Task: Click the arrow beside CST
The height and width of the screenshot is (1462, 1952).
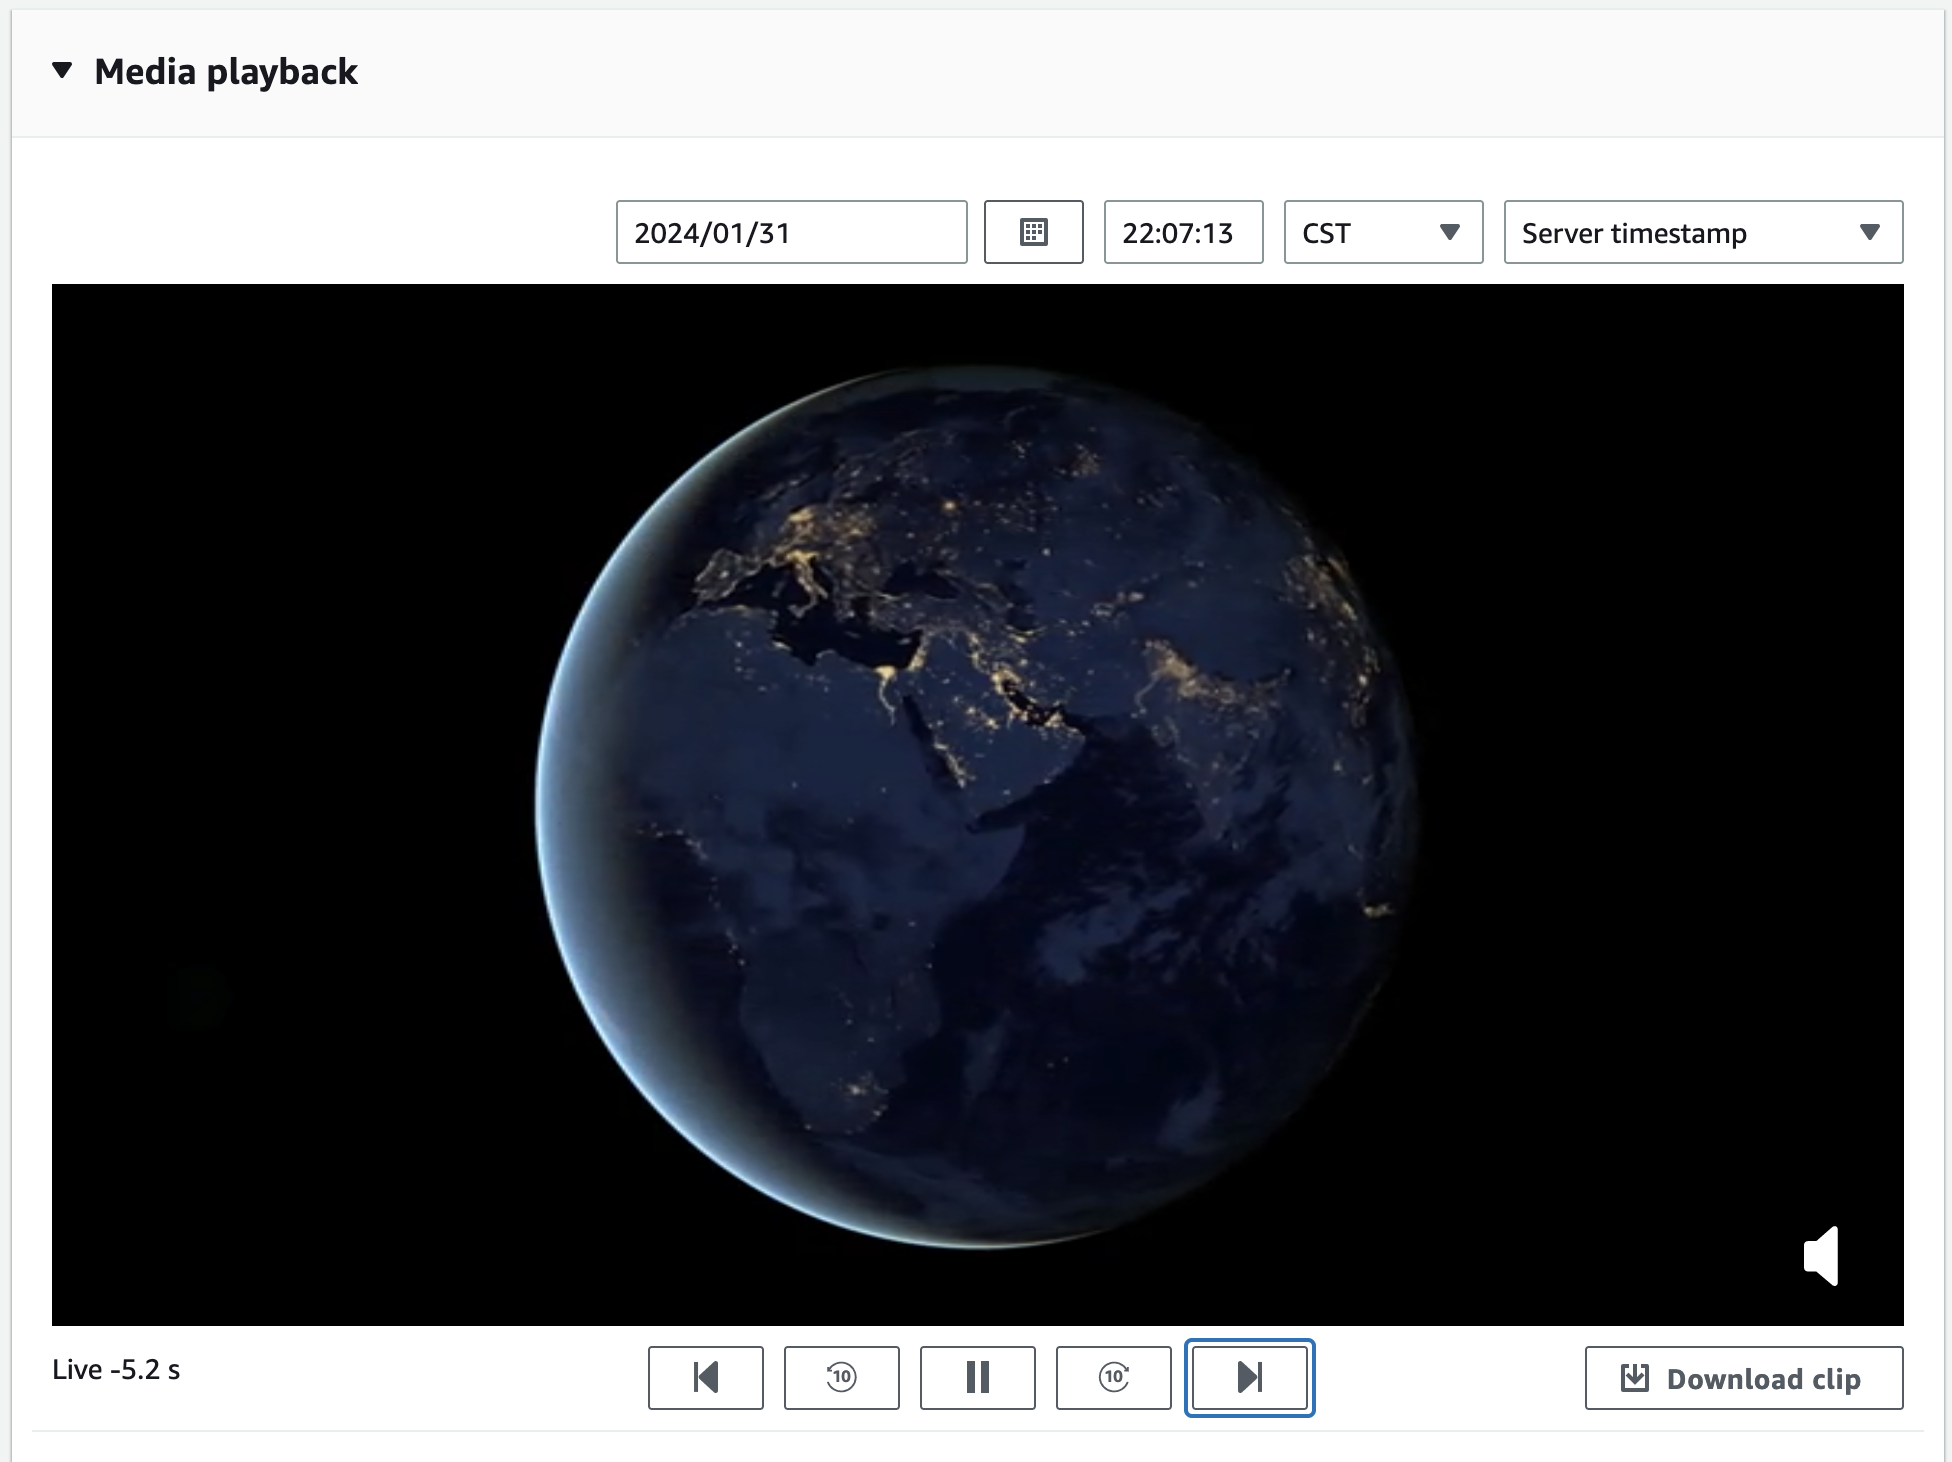Action: click(x=1449, y=233)
